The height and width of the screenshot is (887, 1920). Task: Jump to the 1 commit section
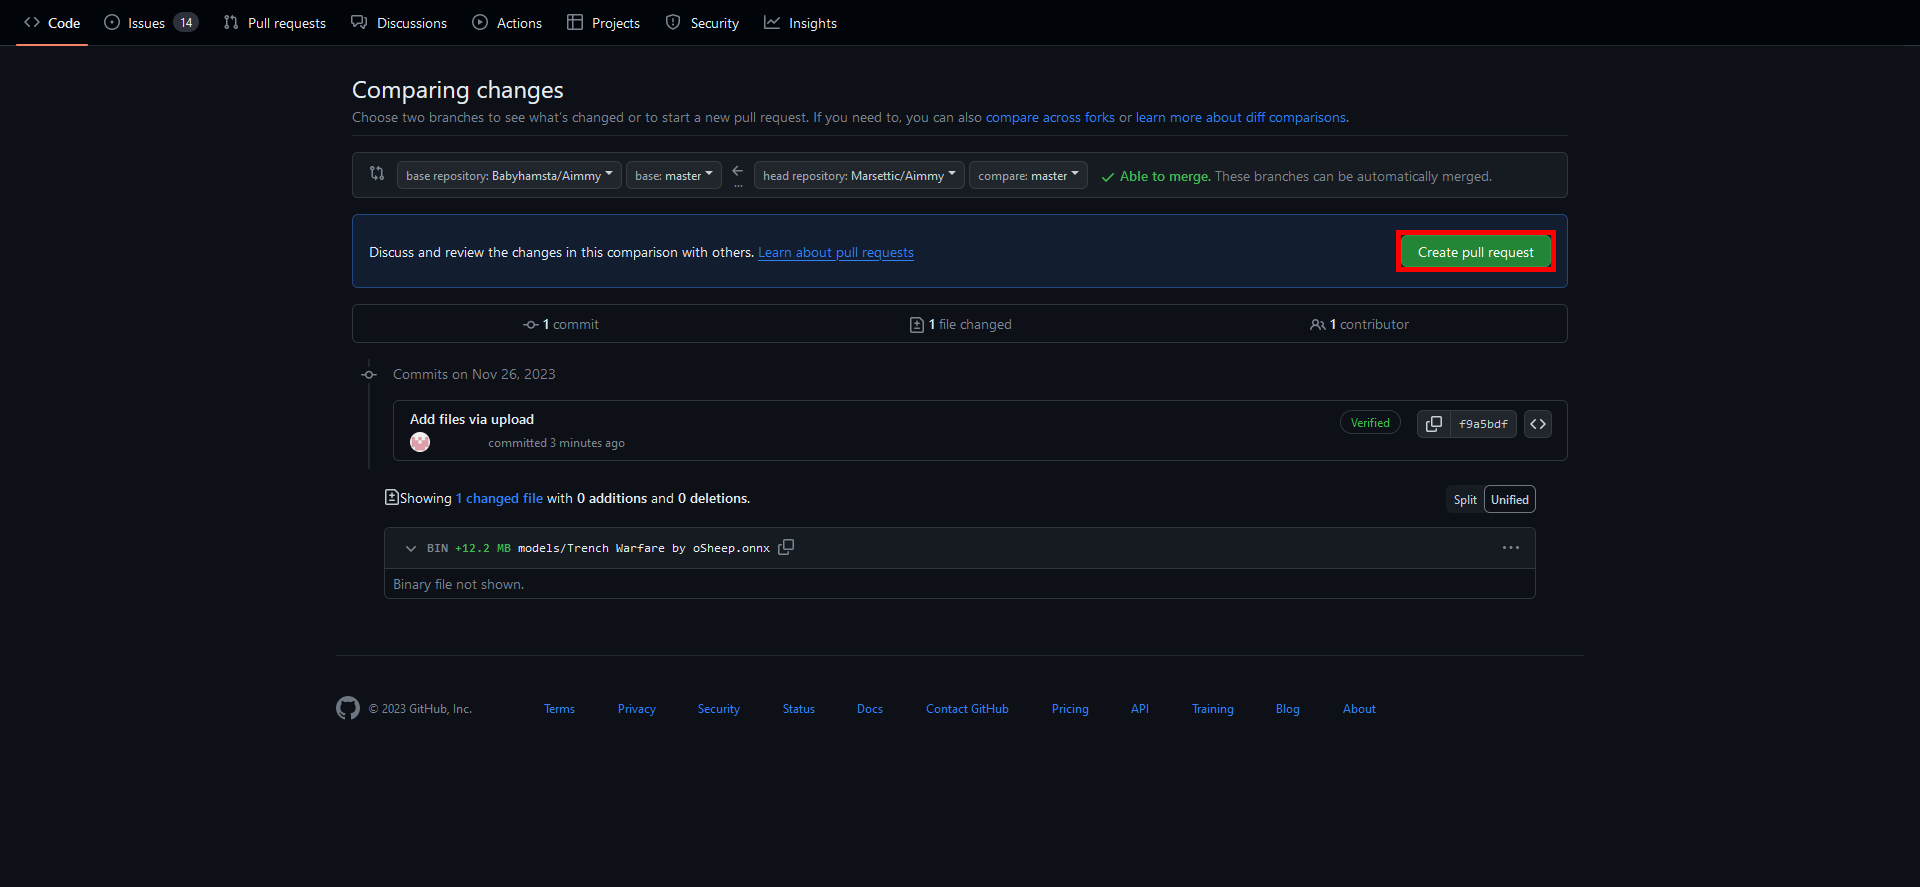(561, 324)
